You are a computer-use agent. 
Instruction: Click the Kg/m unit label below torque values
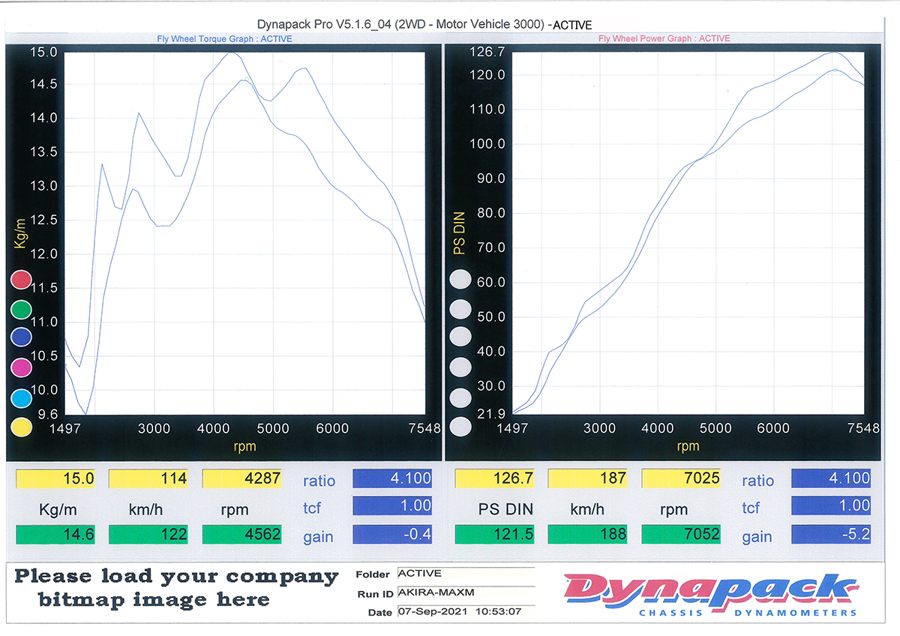[x=57, y=510]
